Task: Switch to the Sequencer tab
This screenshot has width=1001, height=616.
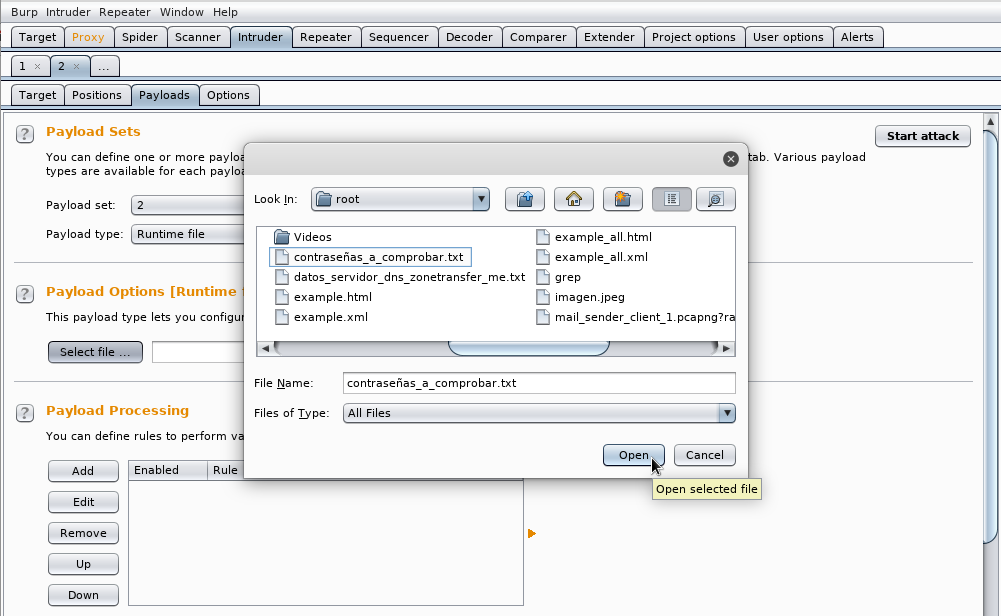Action: 399,37
